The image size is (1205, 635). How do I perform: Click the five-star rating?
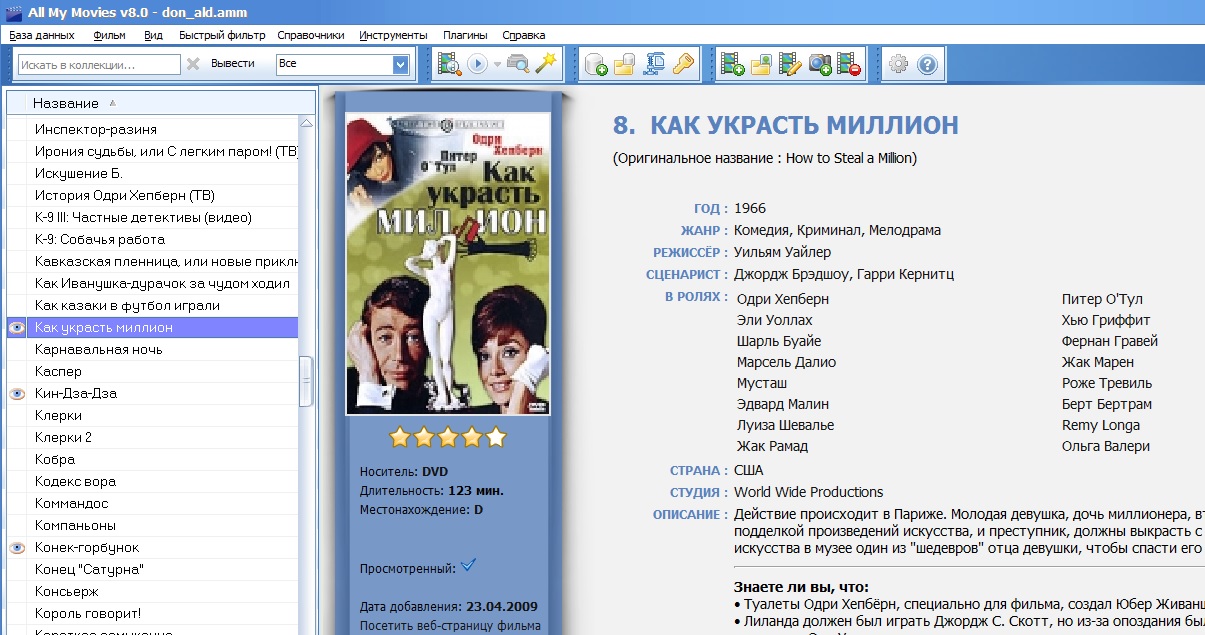[x=448, y=437]
